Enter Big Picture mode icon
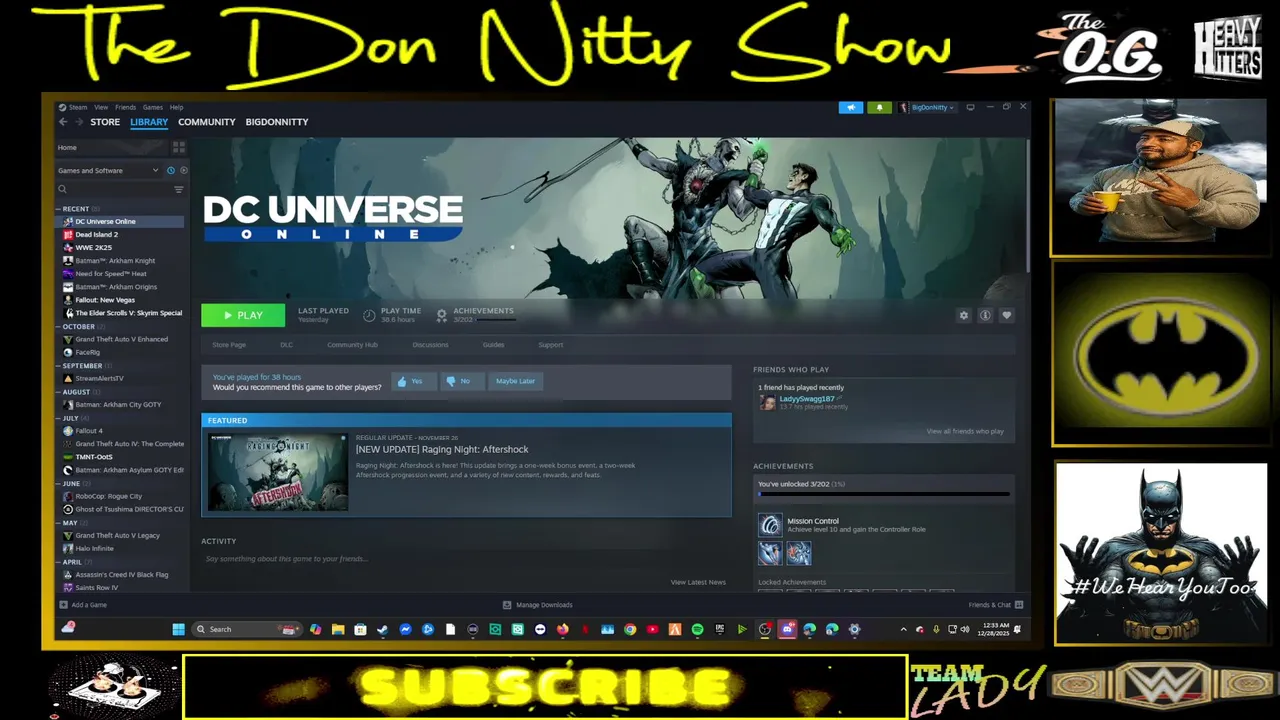1280x720 pixels. click(x=970, y=107)
